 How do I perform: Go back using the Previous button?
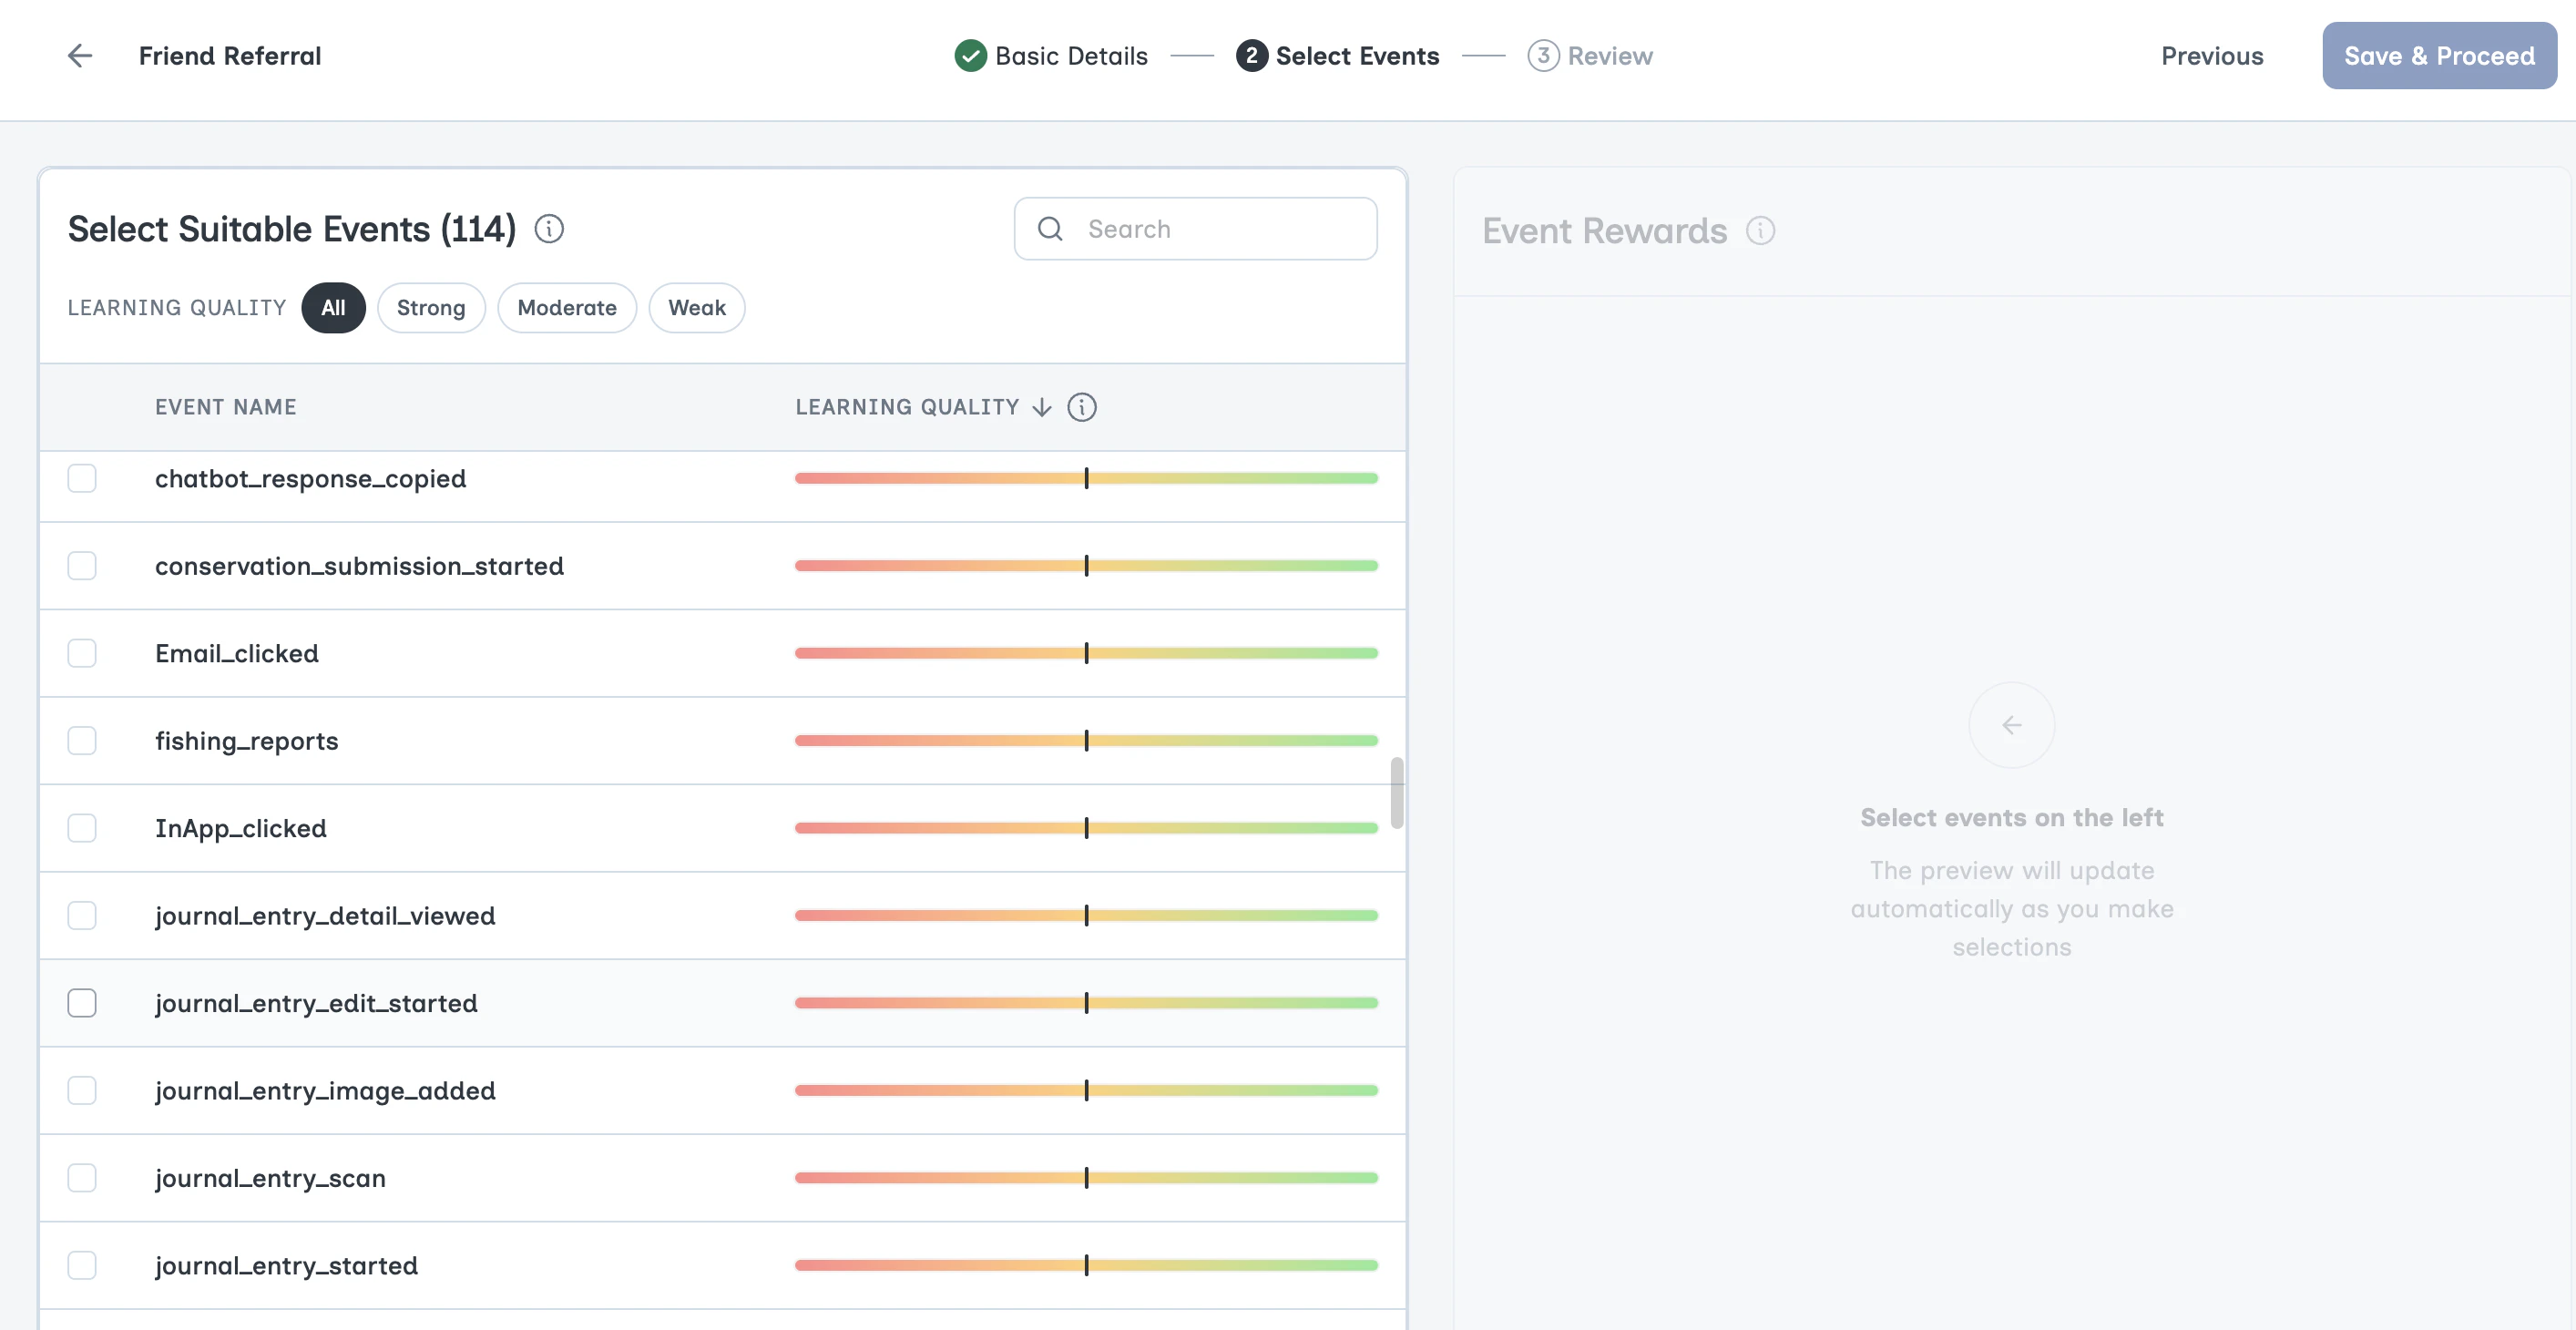pyautogui.click(x=2211, y=56)
